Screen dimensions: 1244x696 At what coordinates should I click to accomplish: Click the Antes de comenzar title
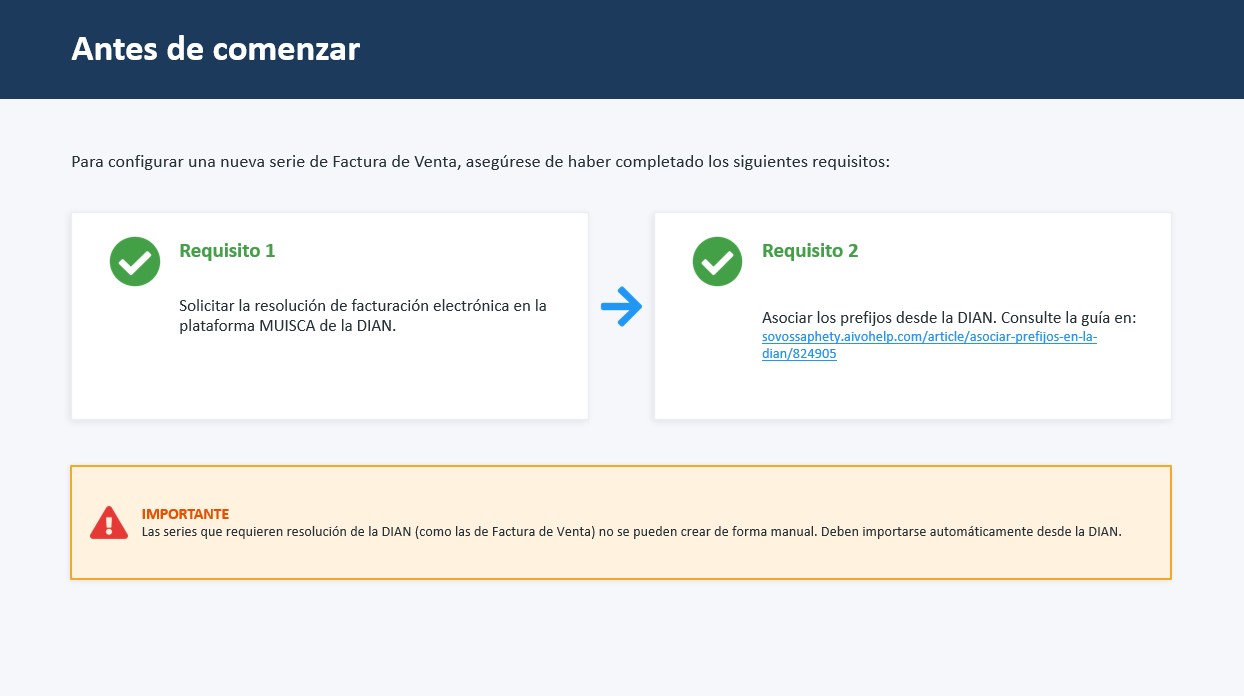point(215,48)
